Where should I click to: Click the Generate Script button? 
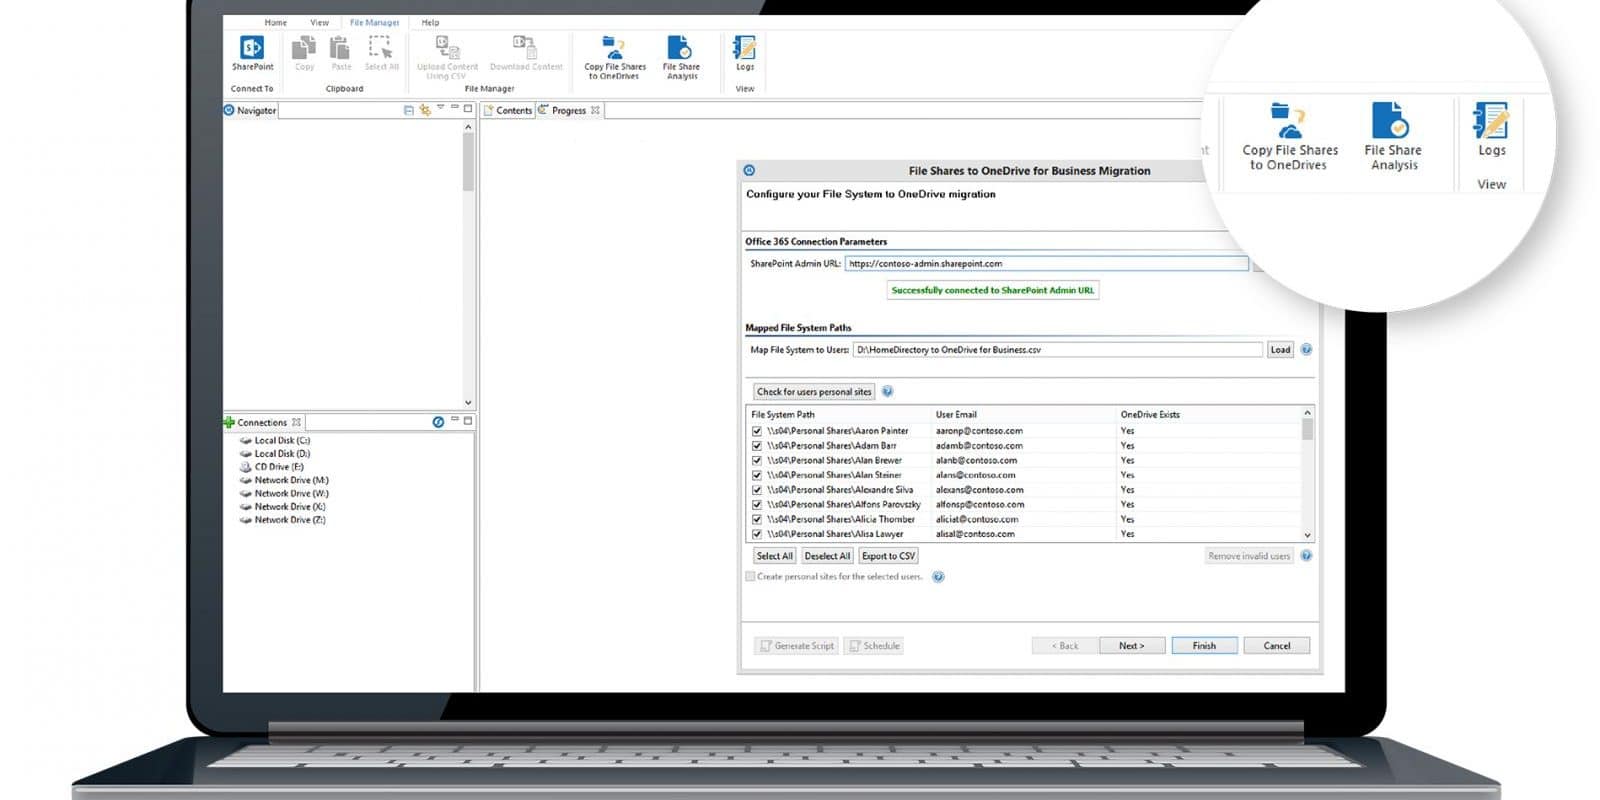796,646
